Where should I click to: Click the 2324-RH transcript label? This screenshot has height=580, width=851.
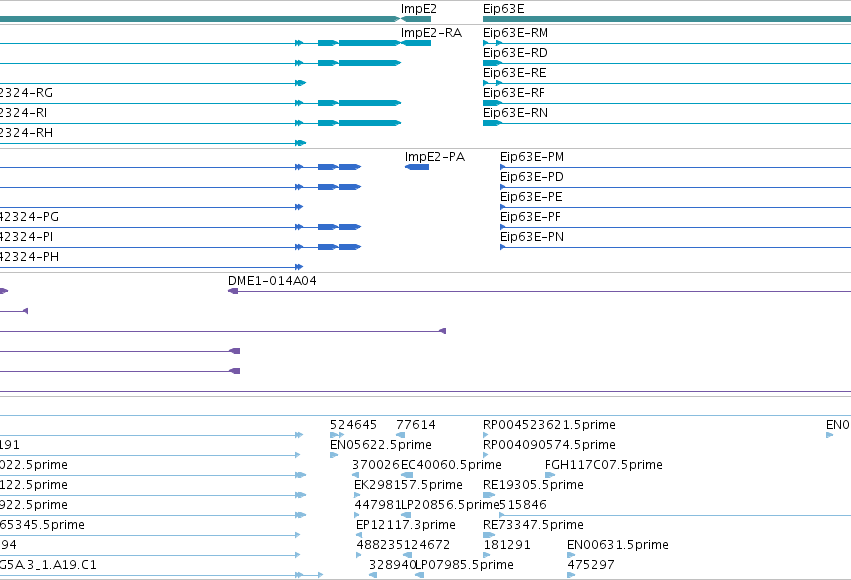[26, 133]
